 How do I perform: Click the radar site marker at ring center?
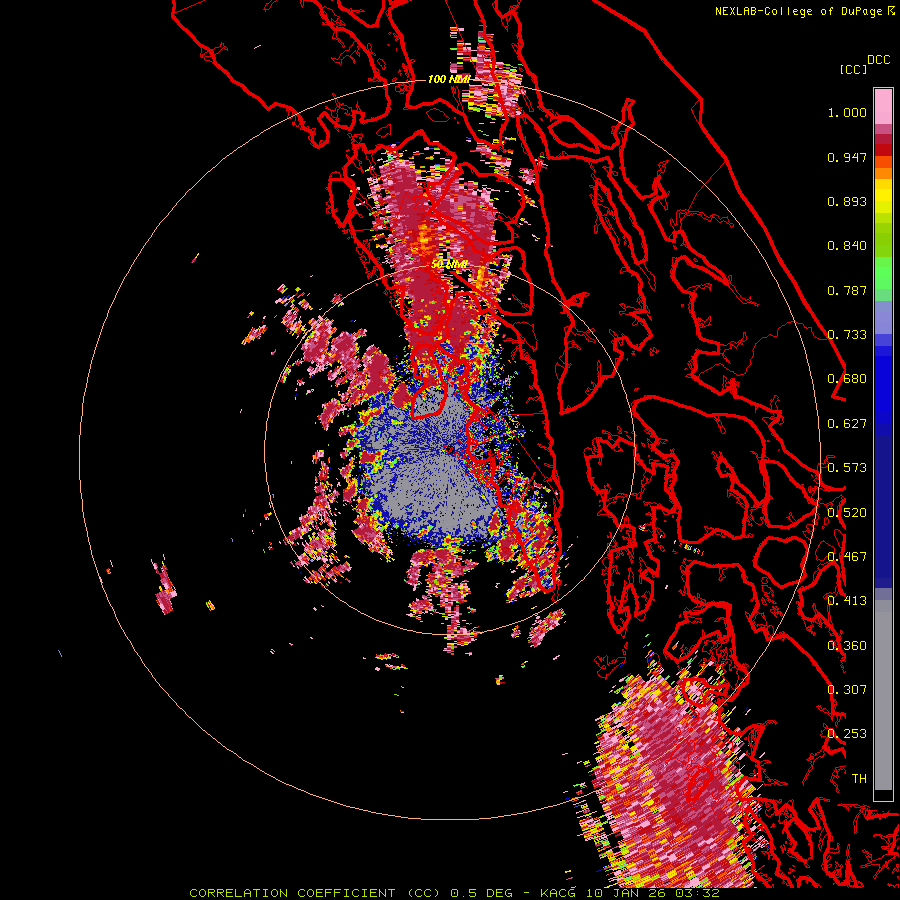point(449,449)
